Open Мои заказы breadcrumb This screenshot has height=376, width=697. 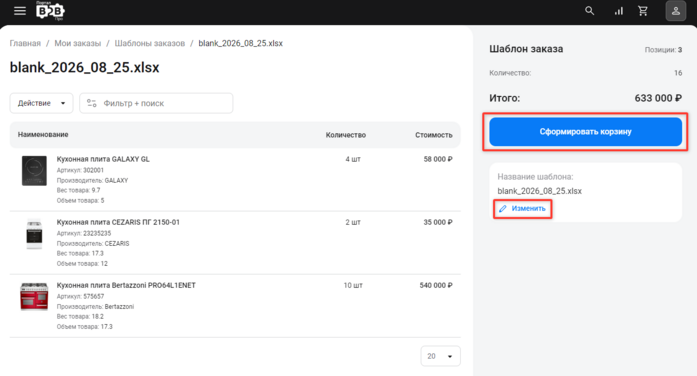(x=78, y=43)
